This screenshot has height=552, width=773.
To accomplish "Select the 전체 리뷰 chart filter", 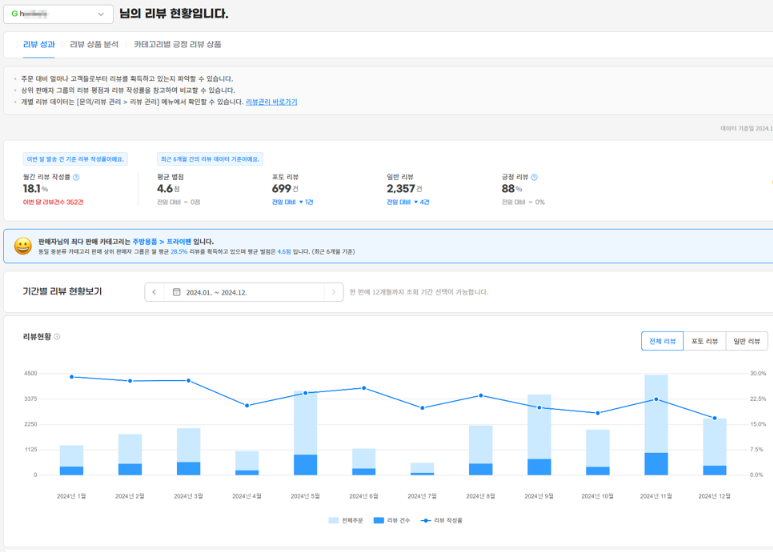I will point(662,341).
